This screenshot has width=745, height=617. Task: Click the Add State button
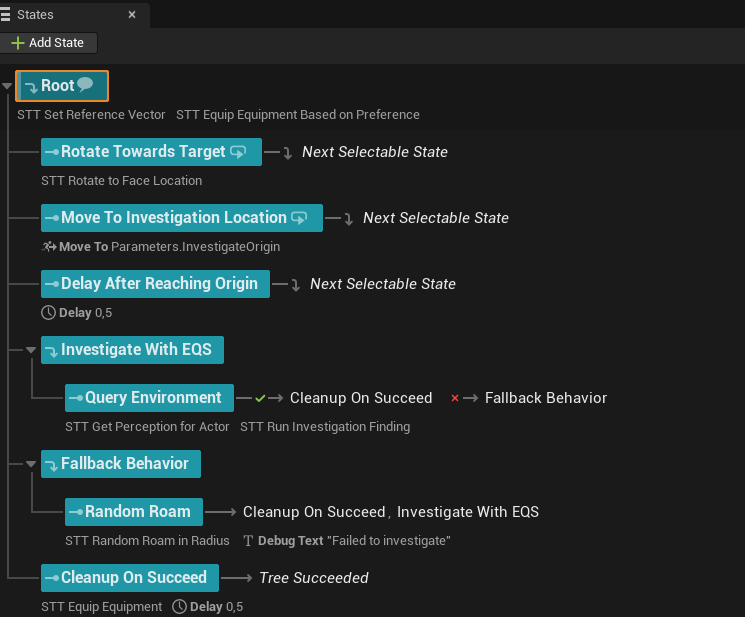(x=49, y=43)
